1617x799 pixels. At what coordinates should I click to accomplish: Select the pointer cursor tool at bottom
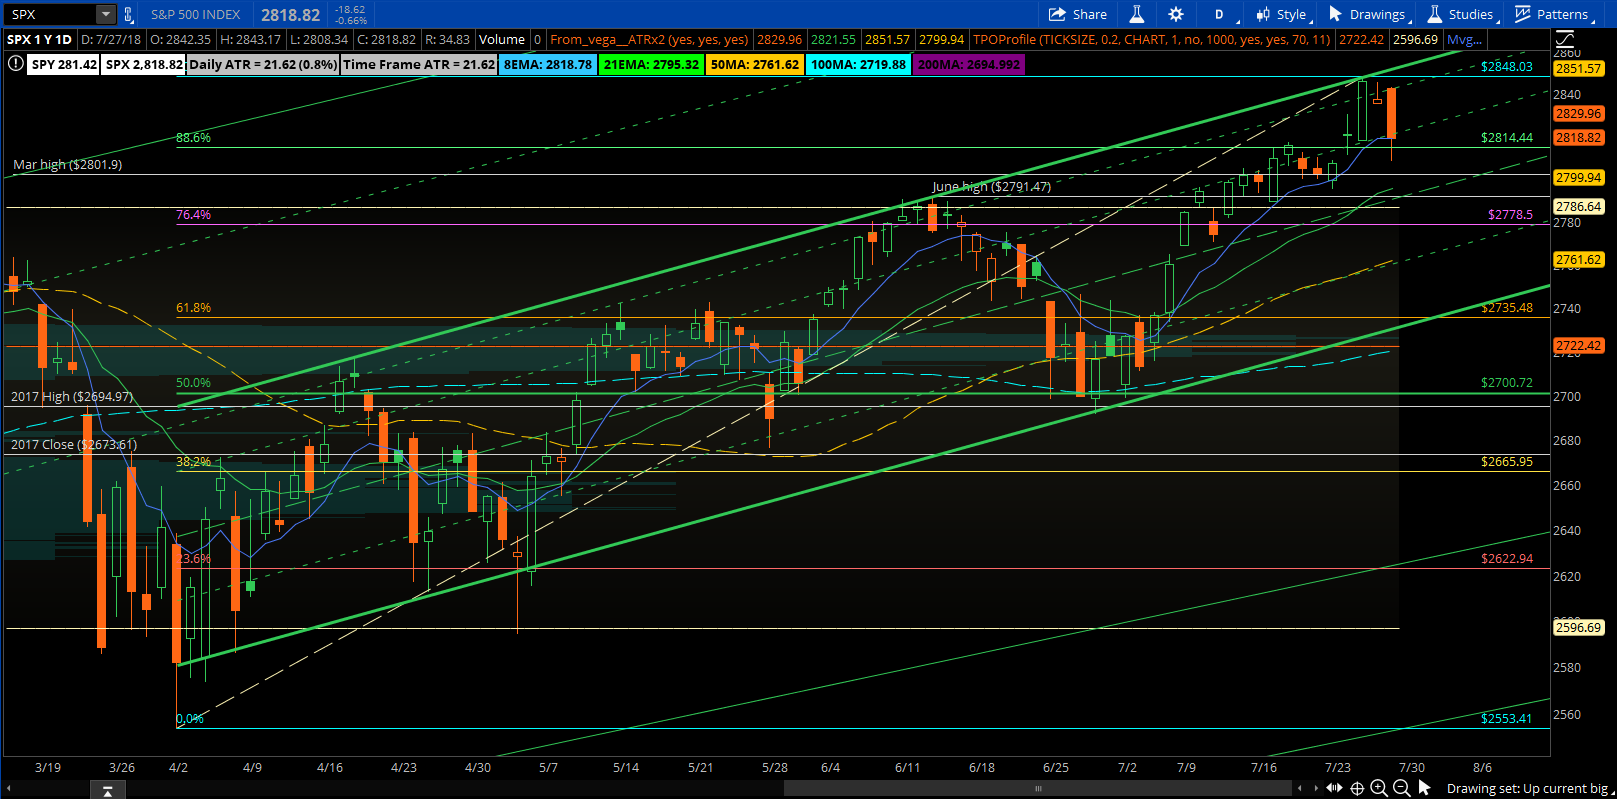[1425, 788]
